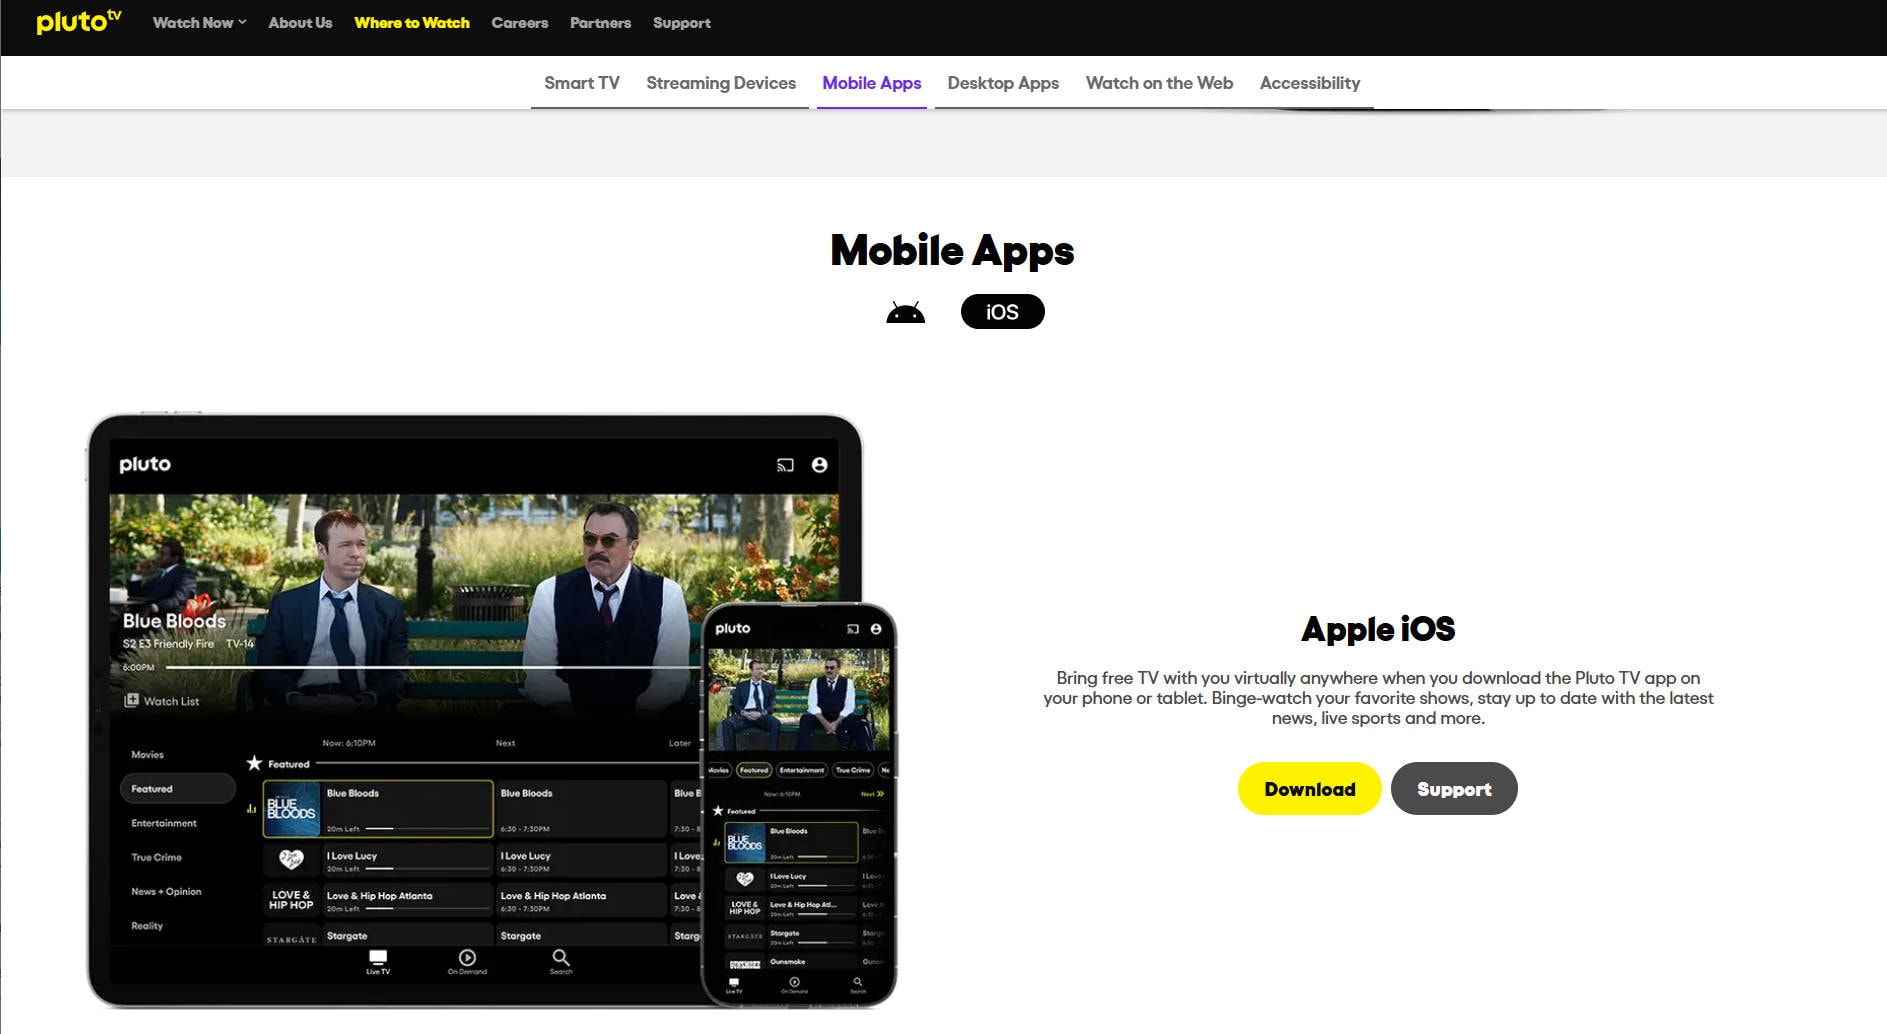Viewport: 1887px width, 1034px height.
Task: Toggle the platform selector to iOS
Action: point(1002,311)
